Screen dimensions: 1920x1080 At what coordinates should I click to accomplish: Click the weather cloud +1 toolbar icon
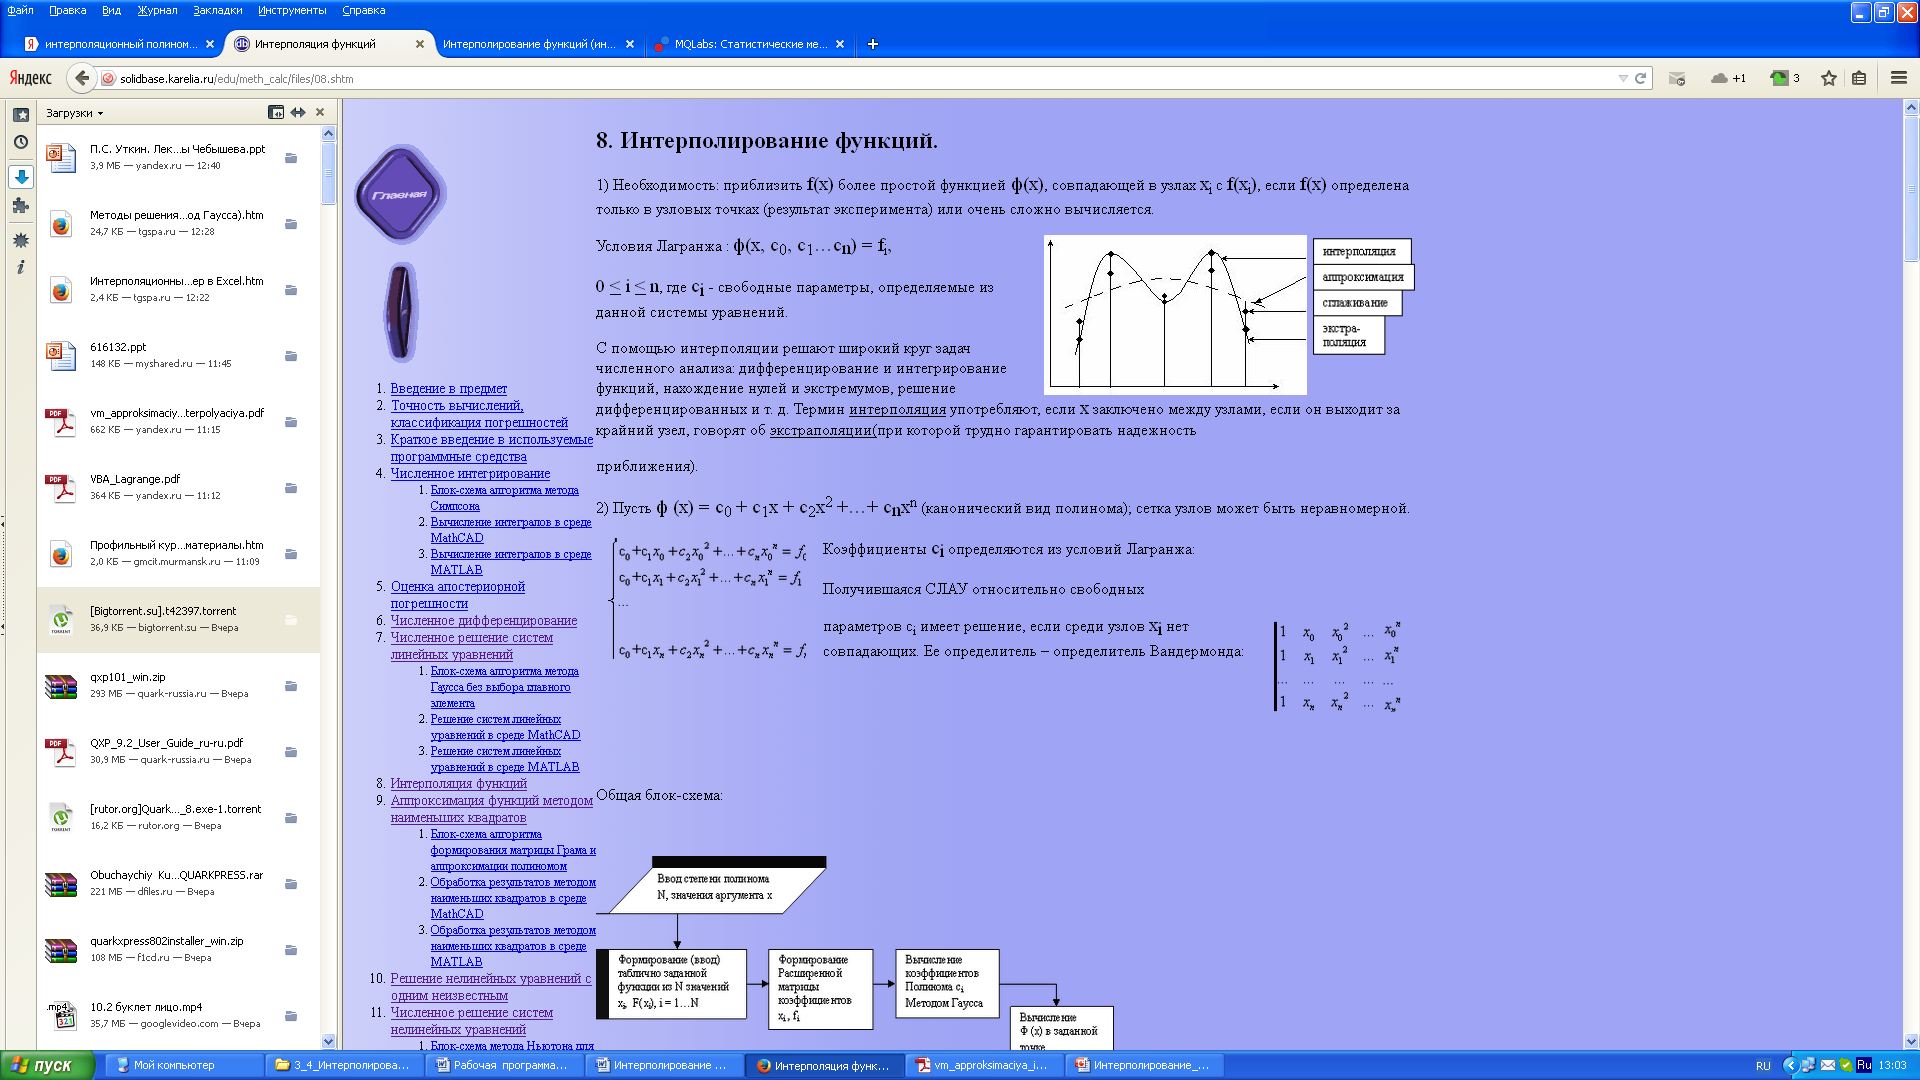tap(1728, 78)
